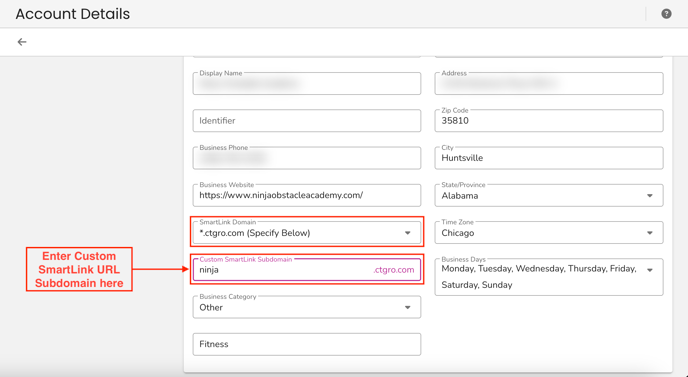
Task: Open the Business Category dropdown arrow
Action: coord(408,307)
